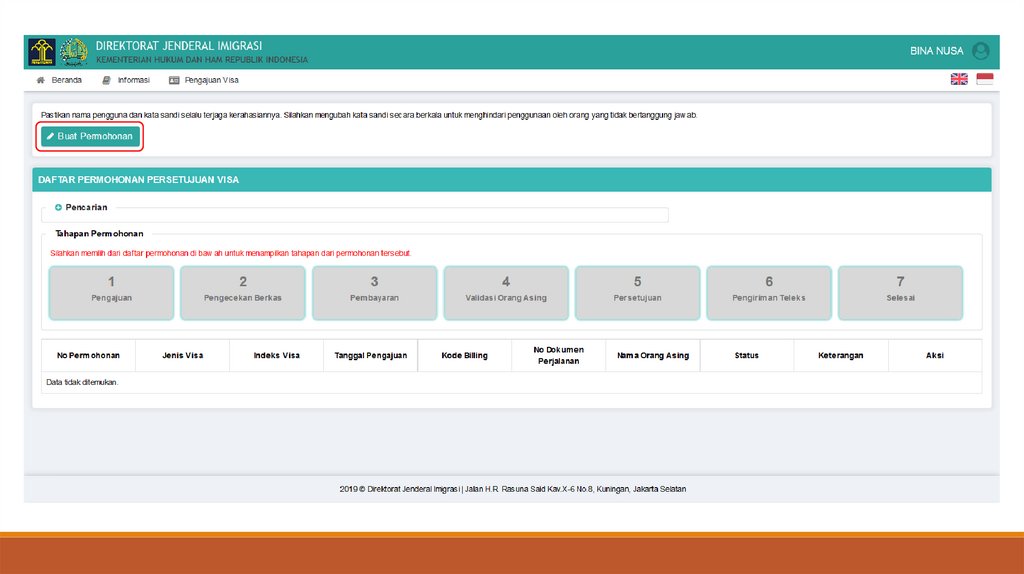Click the No Permohonan column header
The height and width of the screenshot is (574, 1024).
point(88,355)
